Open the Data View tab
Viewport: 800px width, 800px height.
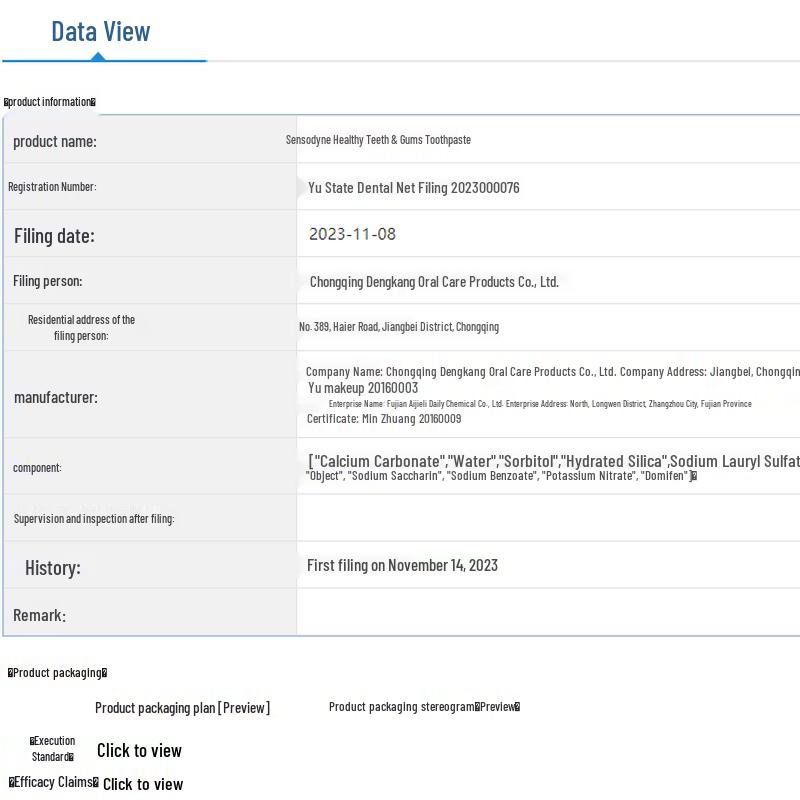coord(101,32)
